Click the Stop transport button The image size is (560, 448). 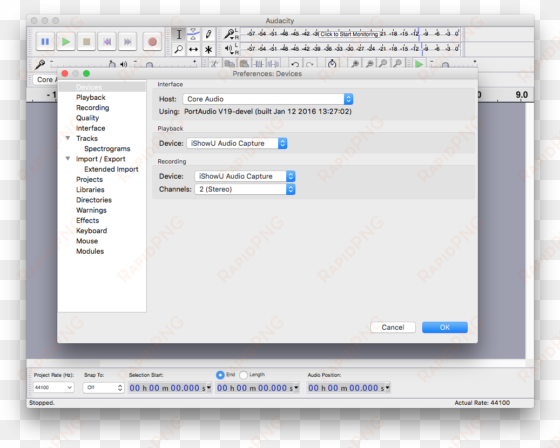tap(86, 42)
